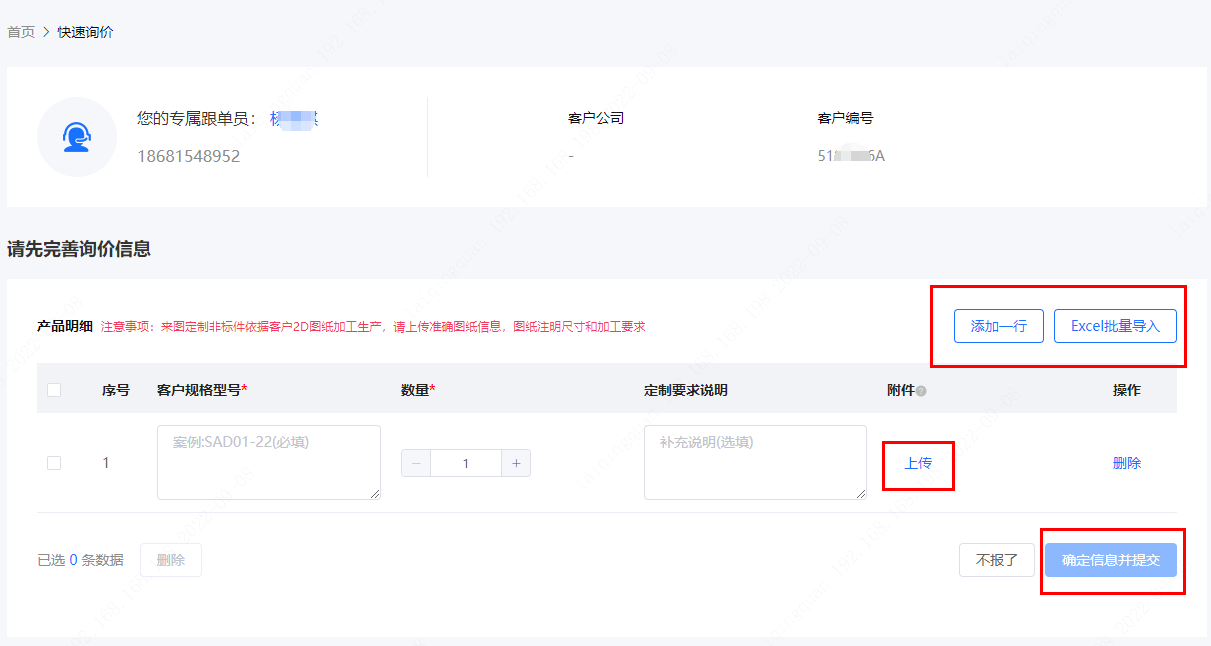Focus the 客户规格型号 text area

(268, 462)
